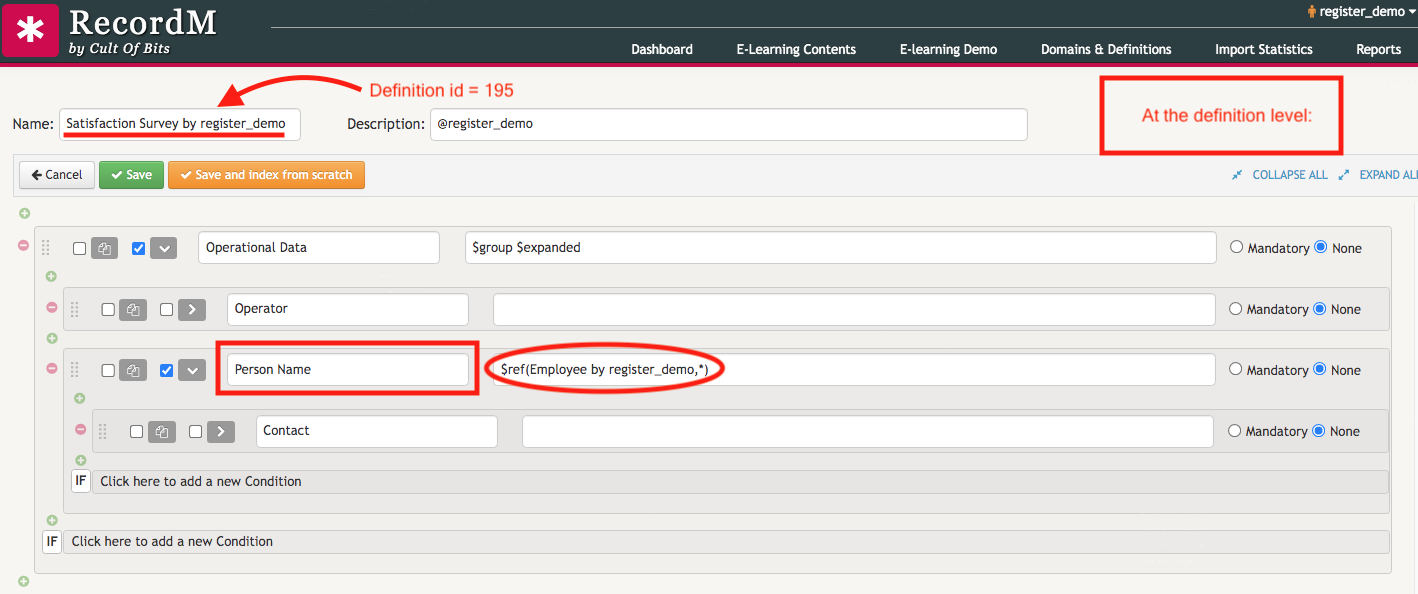Image resolution: width=1418 pixels, height=594 pixels.
Task: Open the register_demo user menu
Action: (1361, 11)
